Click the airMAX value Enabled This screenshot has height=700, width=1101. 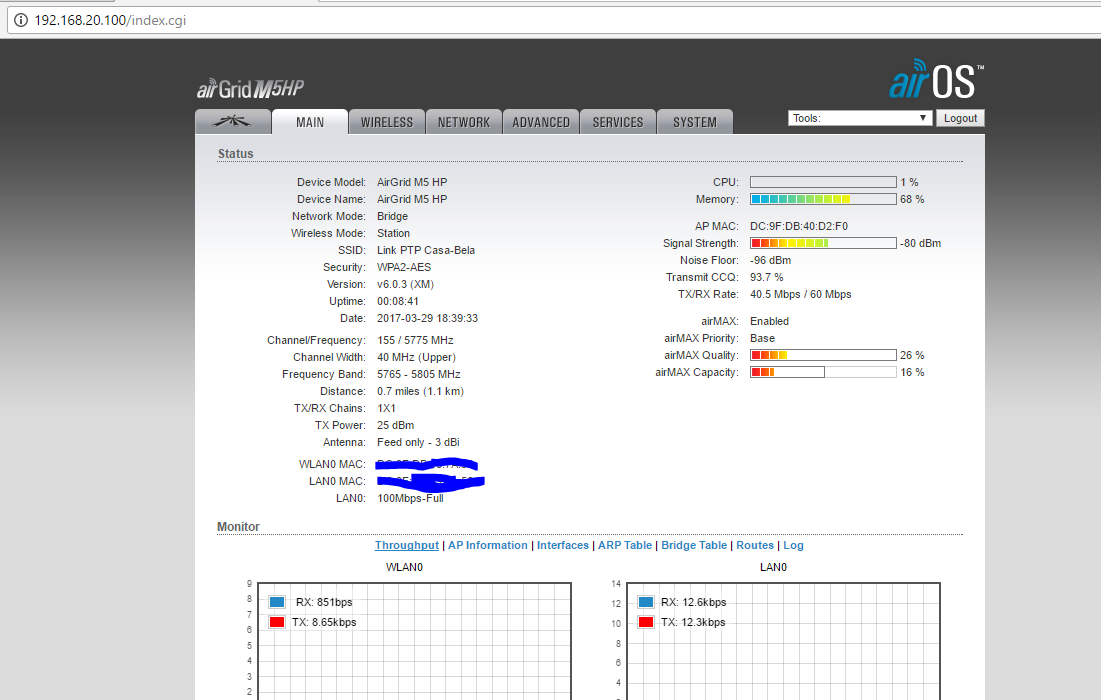coord(769,322)
